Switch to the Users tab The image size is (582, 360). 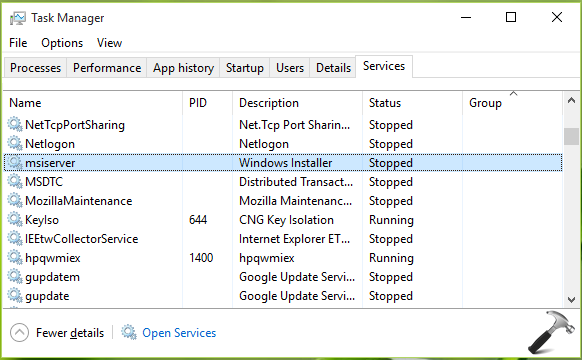[290, 68]
